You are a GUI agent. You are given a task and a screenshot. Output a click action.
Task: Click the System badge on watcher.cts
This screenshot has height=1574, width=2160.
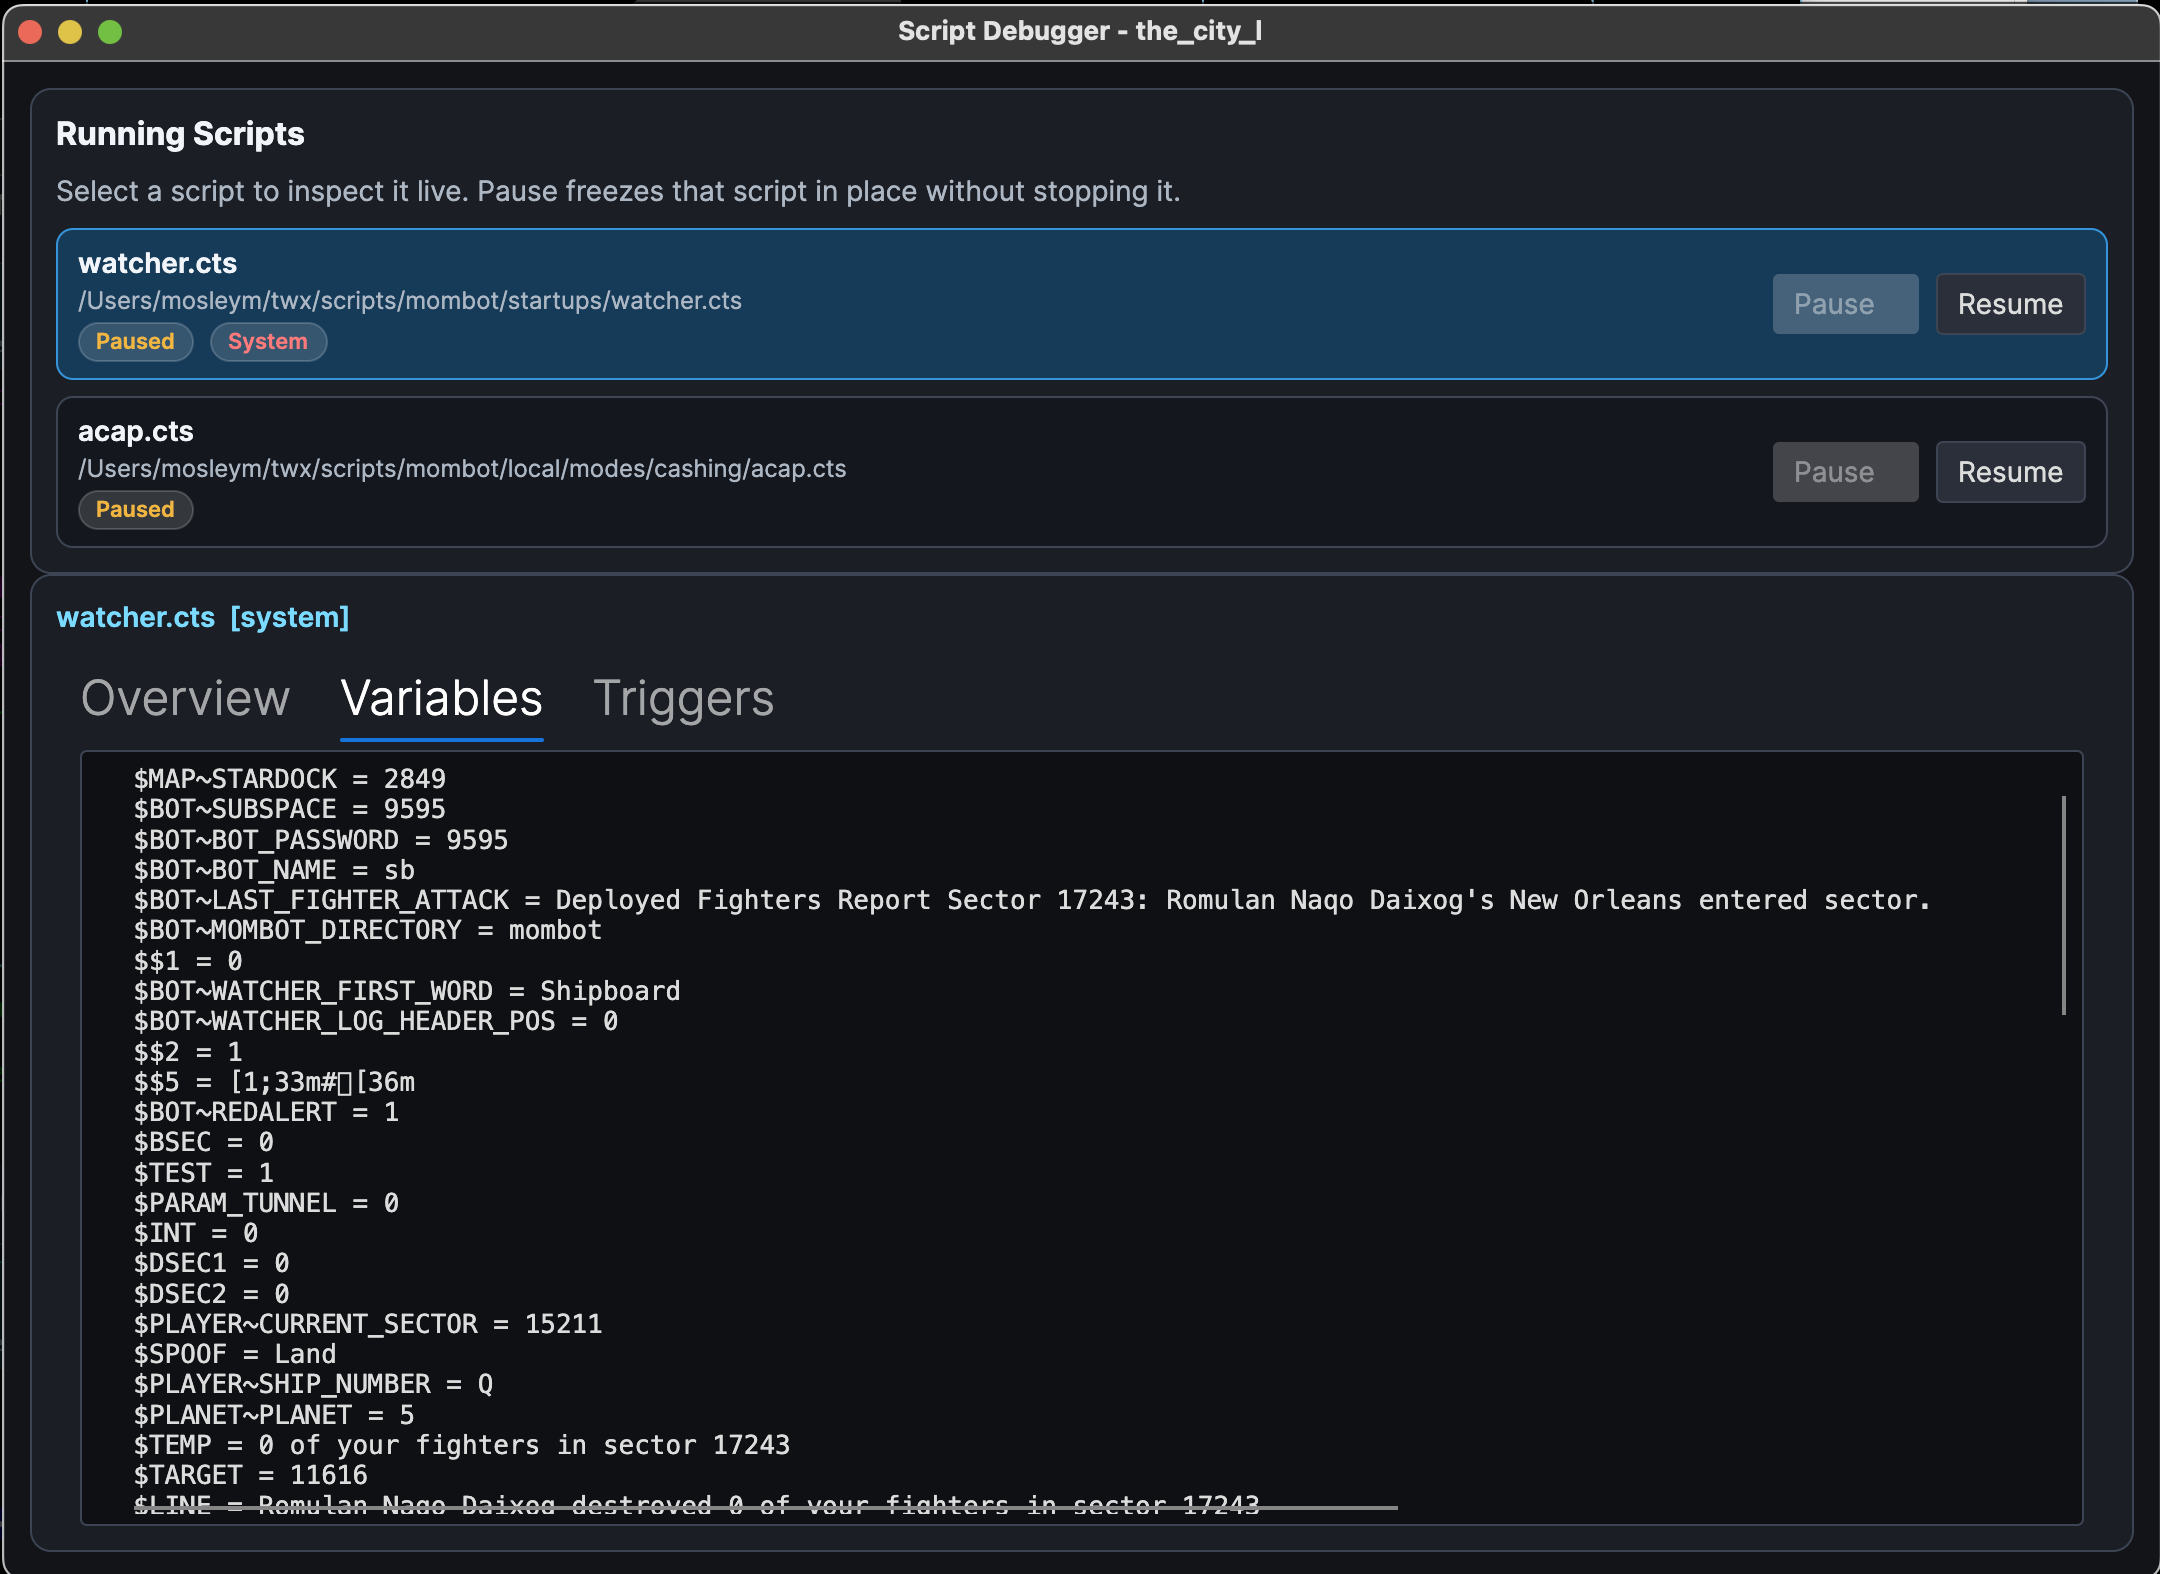268,342
